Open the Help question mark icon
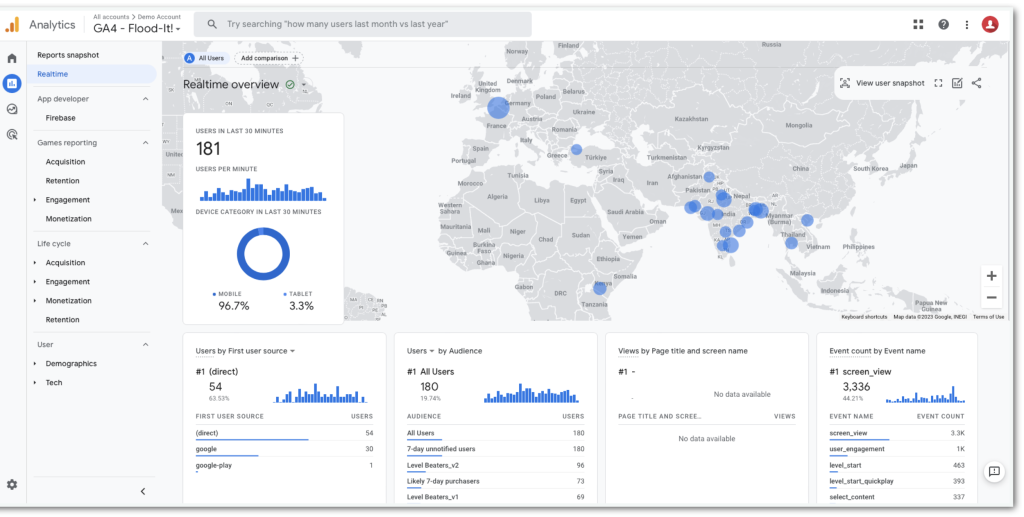Image resolution: width=1024 pixels, height=517 pixels. (x=943, y=25)
